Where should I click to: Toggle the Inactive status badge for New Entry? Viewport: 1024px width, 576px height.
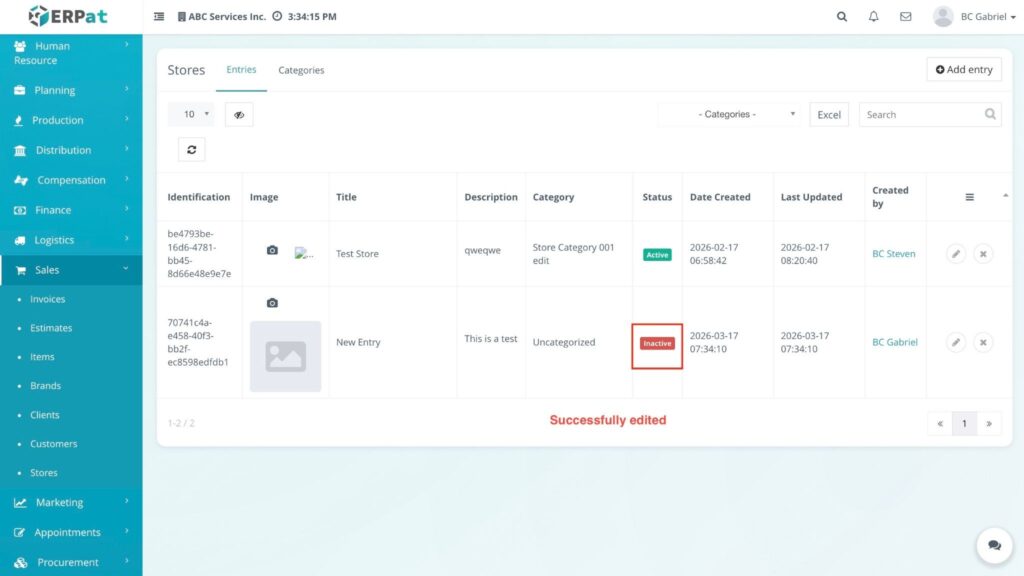657,343
